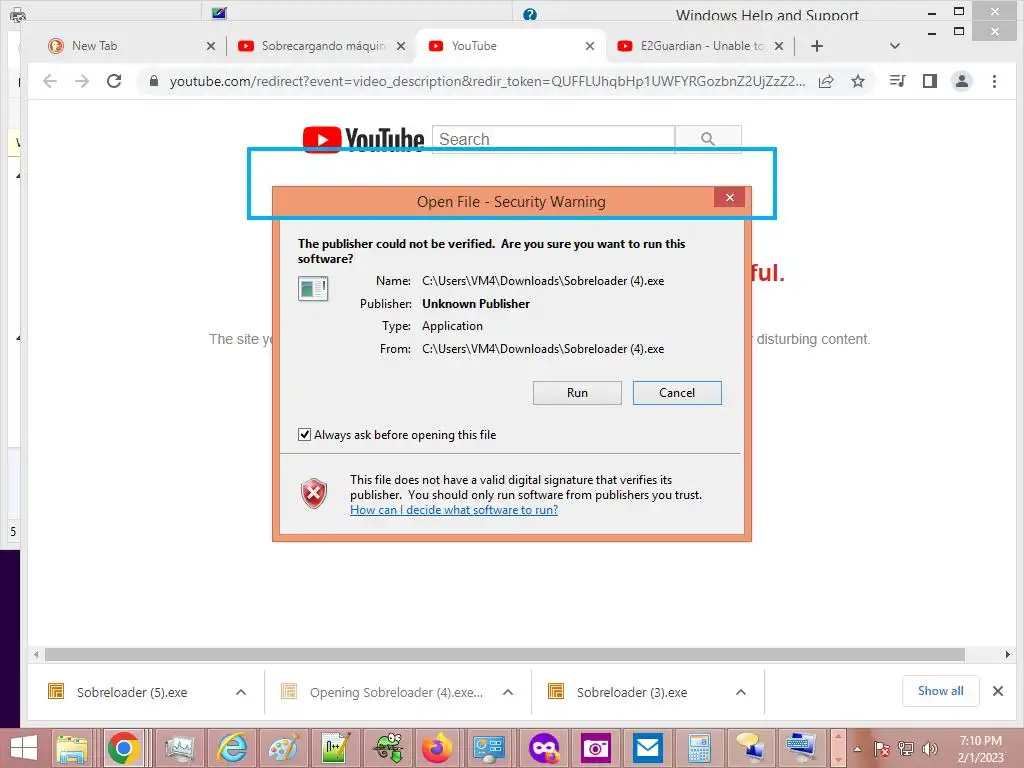Open the Control Panel taskbar icon

(x=489, y=748)
